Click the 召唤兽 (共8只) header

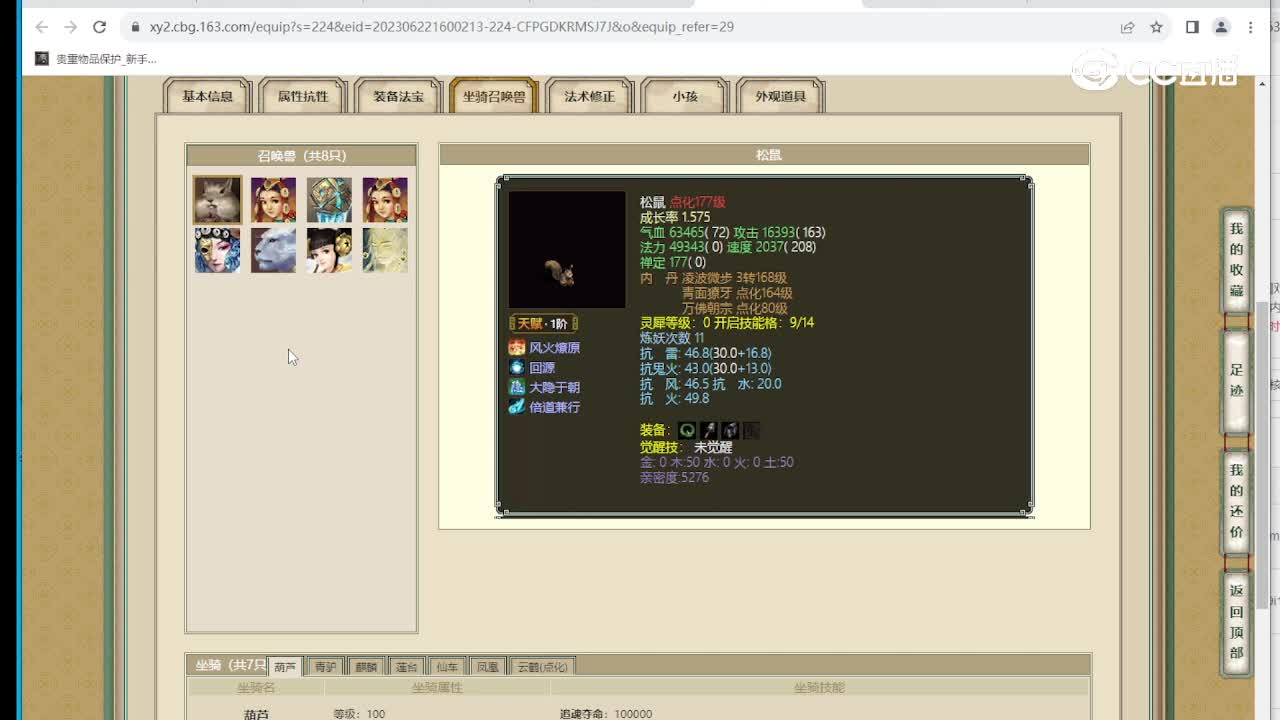[301, 155]
